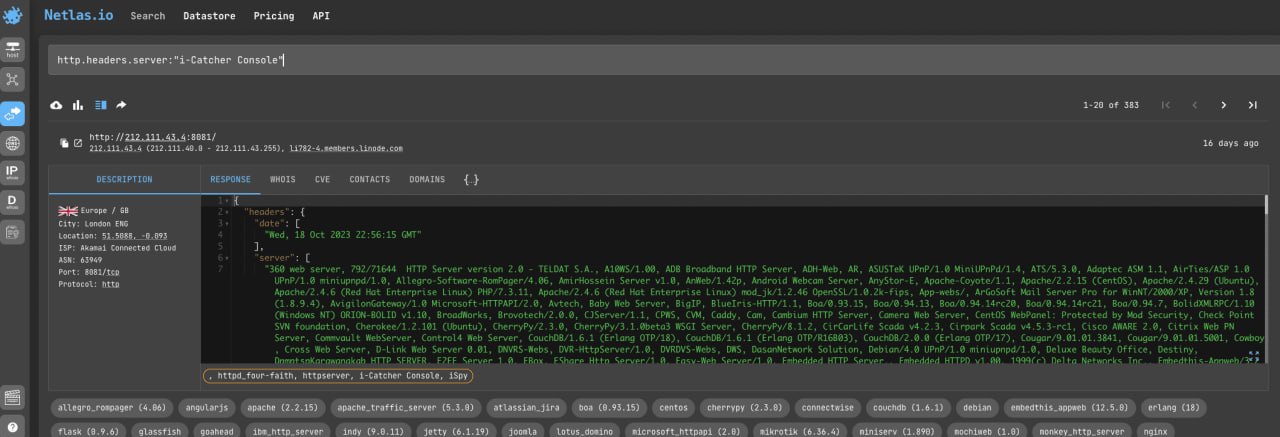Switch to the CVE tab
Viewport: 1280px width, 437px height.
[322, 180]
